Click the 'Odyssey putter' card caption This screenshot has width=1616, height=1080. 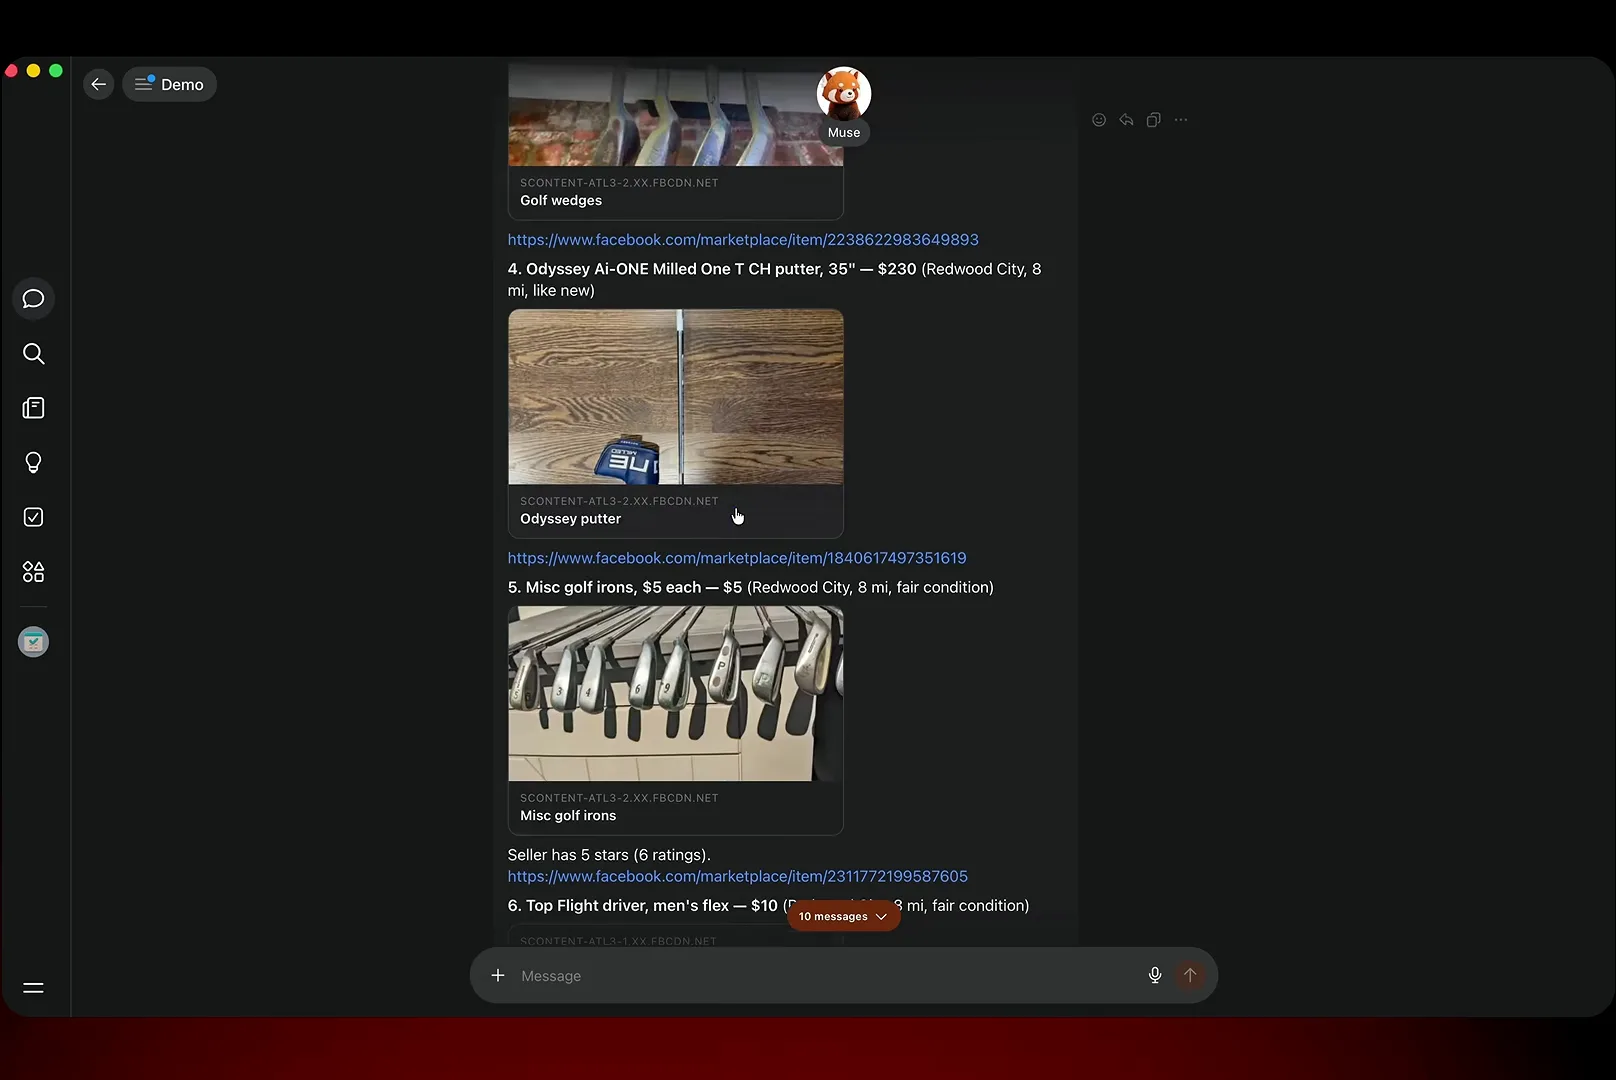[x=570, y=519]
